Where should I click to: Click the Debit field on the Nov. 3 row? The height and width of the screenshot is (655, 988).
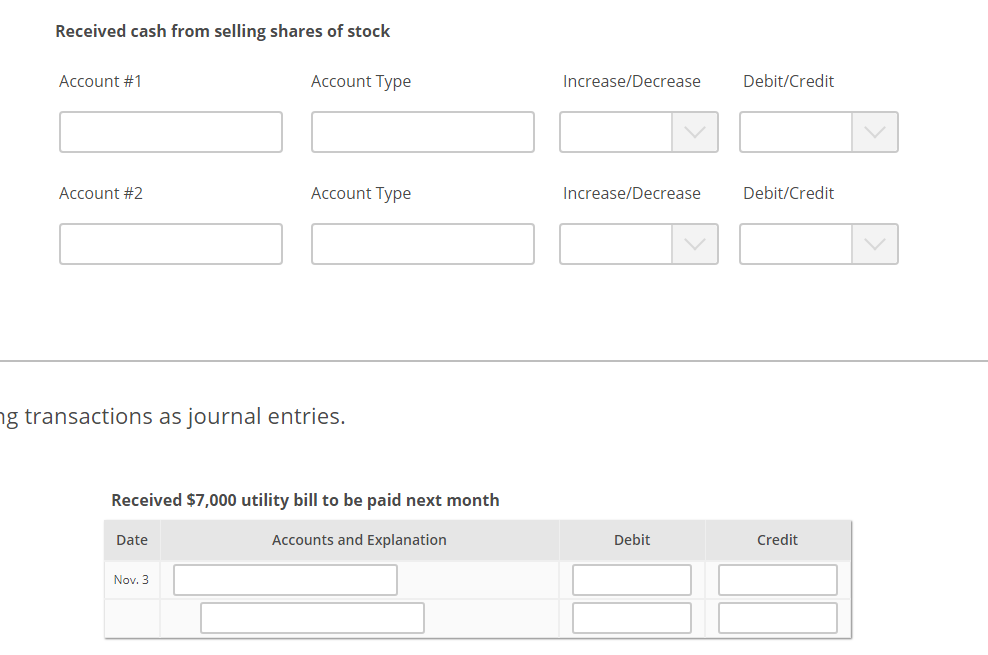(631, 579)
